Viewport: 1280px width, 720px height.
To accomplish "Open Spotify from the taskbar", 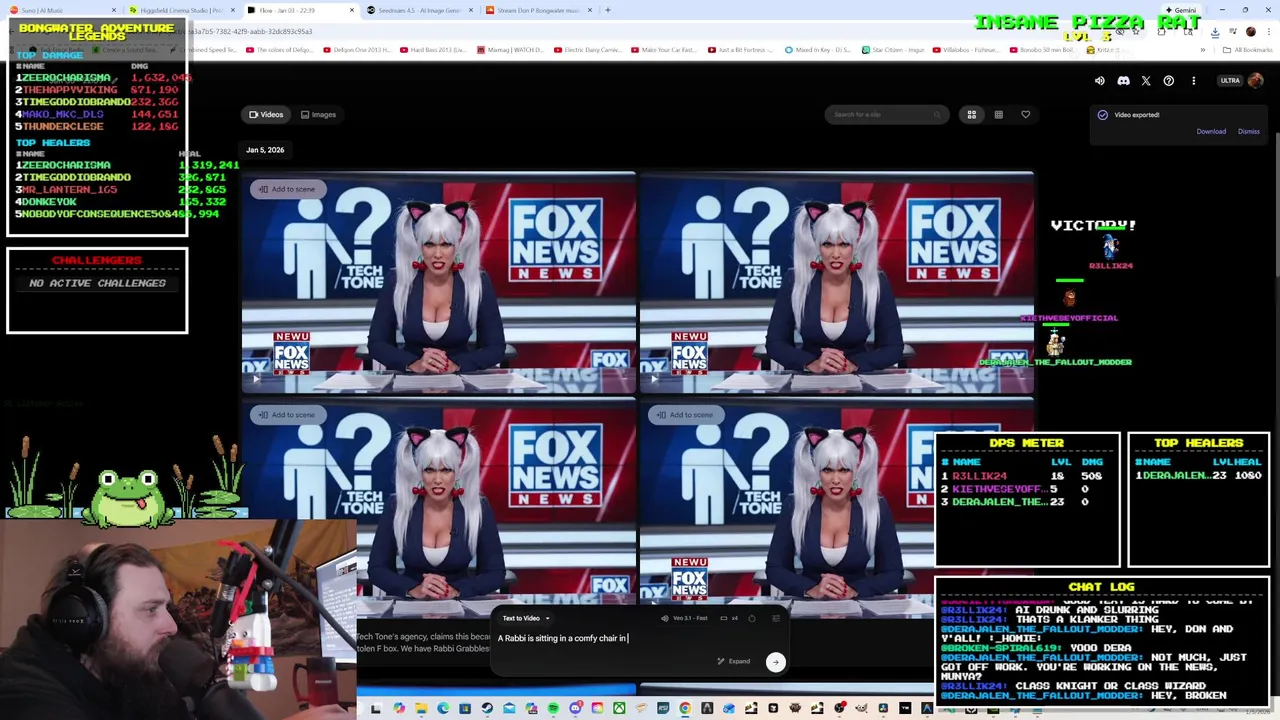I will click(553, 709).
